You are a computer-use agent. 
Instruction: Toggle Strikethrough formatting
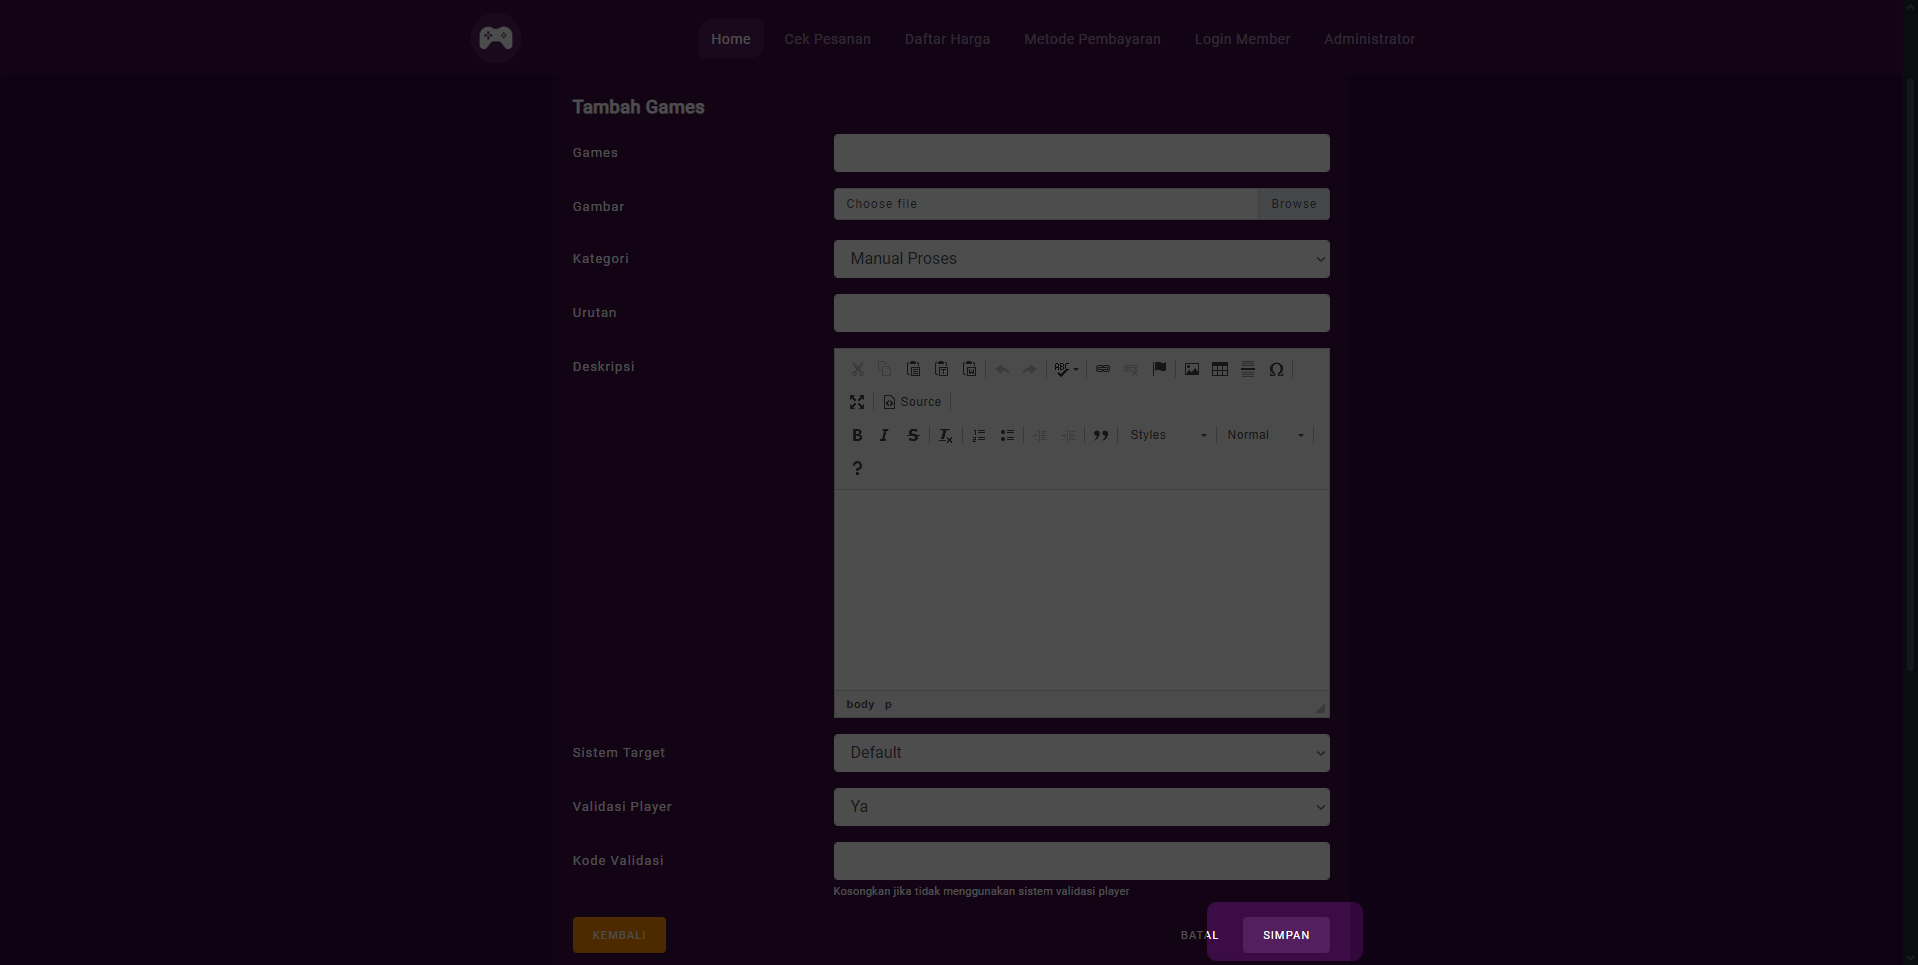[x=913, y=435]
